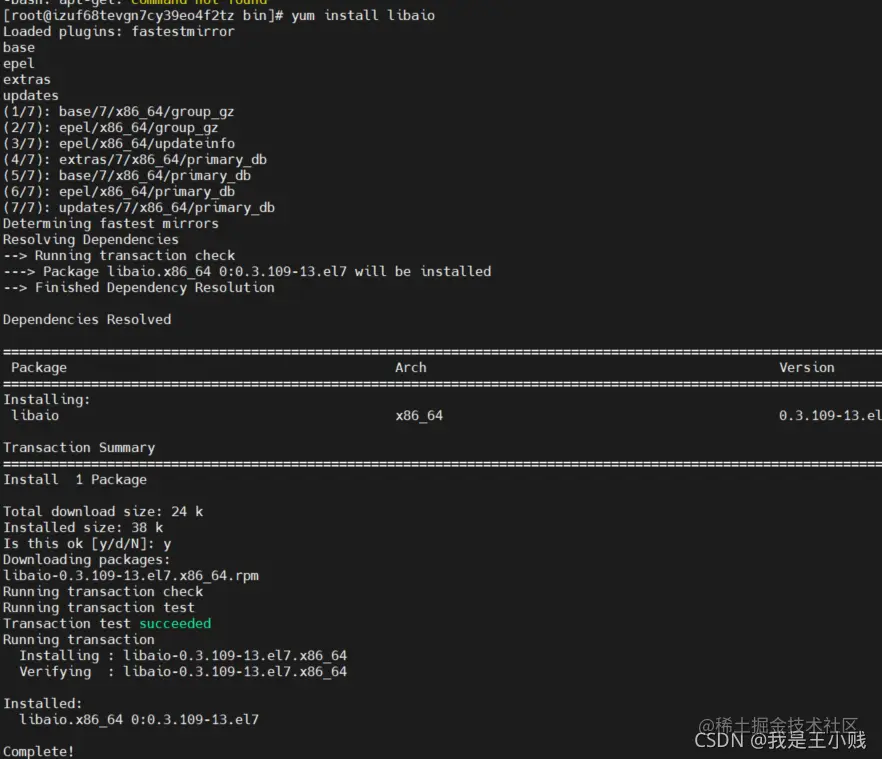Click 'Installed size: 38 k' line
This screenshot has height=759, width=882.
[83, 528]
